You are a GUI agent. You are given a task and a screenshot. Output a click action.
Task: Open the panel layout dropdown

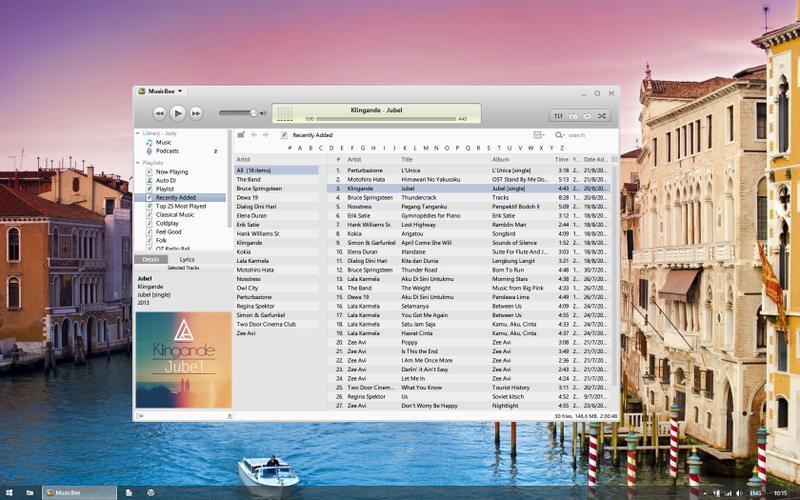(x=539, y=135)
